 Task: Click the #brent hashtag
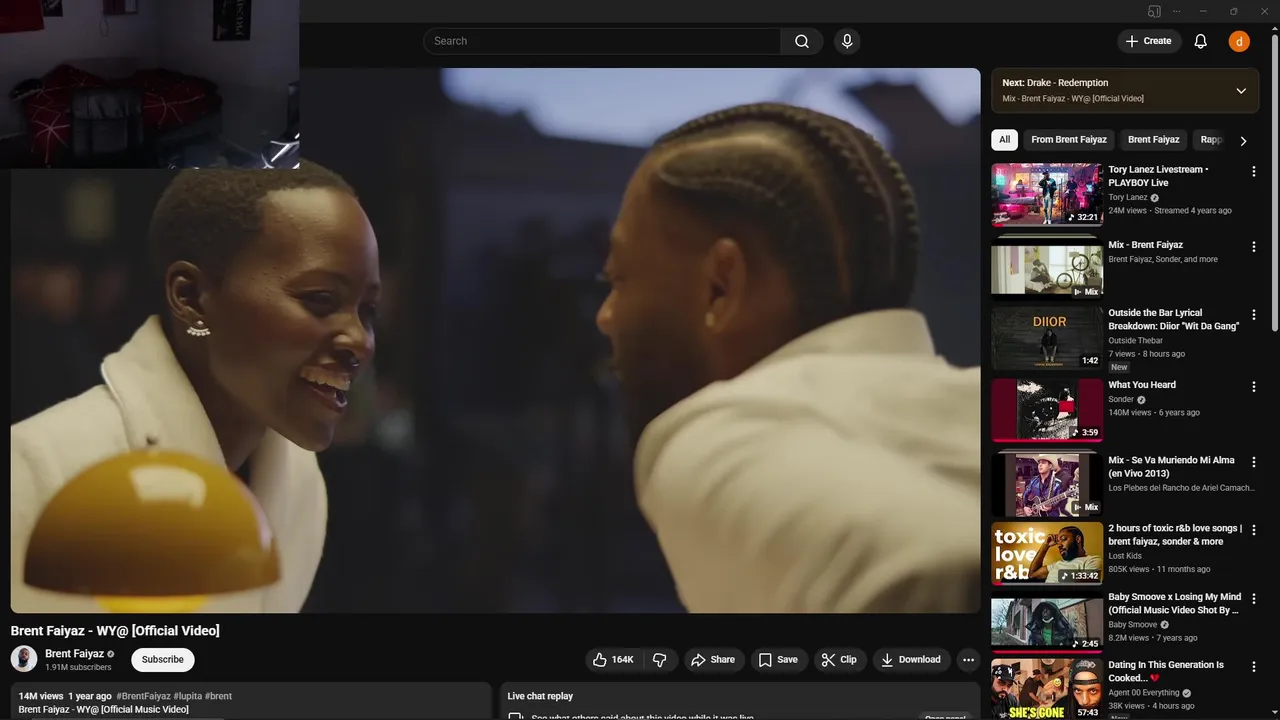(218, 696)
